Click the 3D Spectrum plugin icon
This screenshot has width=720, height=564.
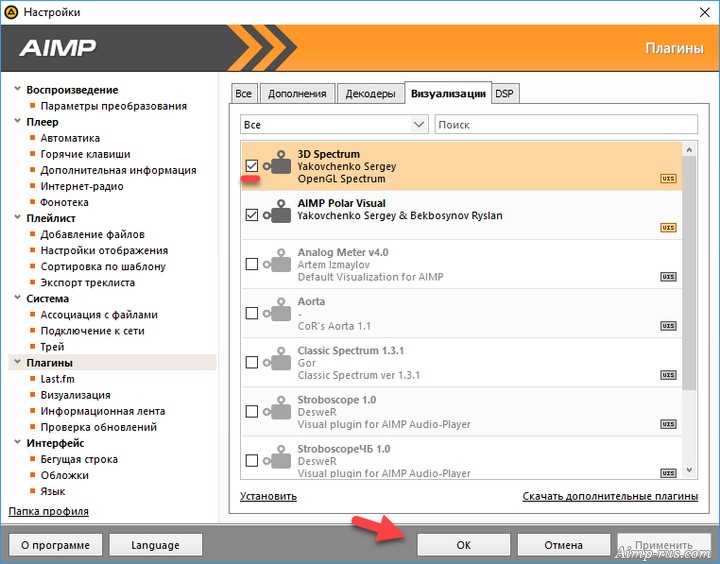(277, 166)
